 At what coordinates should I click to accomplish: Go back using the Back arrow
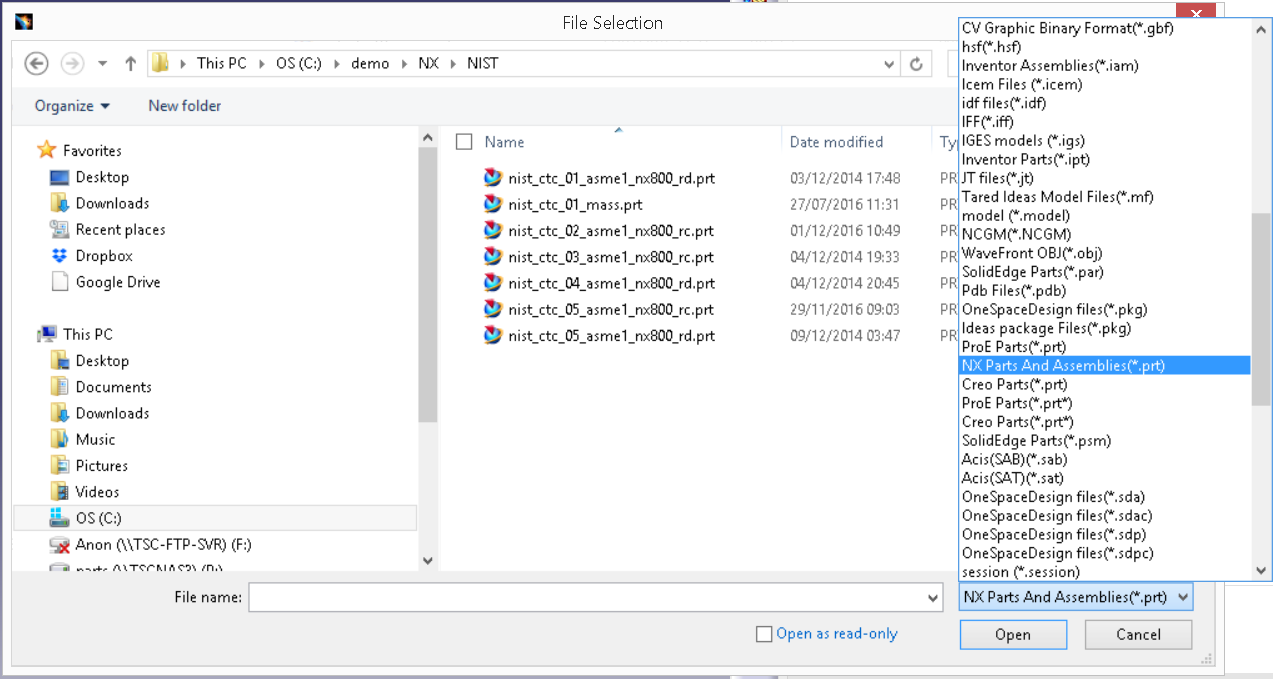(36, 63)
